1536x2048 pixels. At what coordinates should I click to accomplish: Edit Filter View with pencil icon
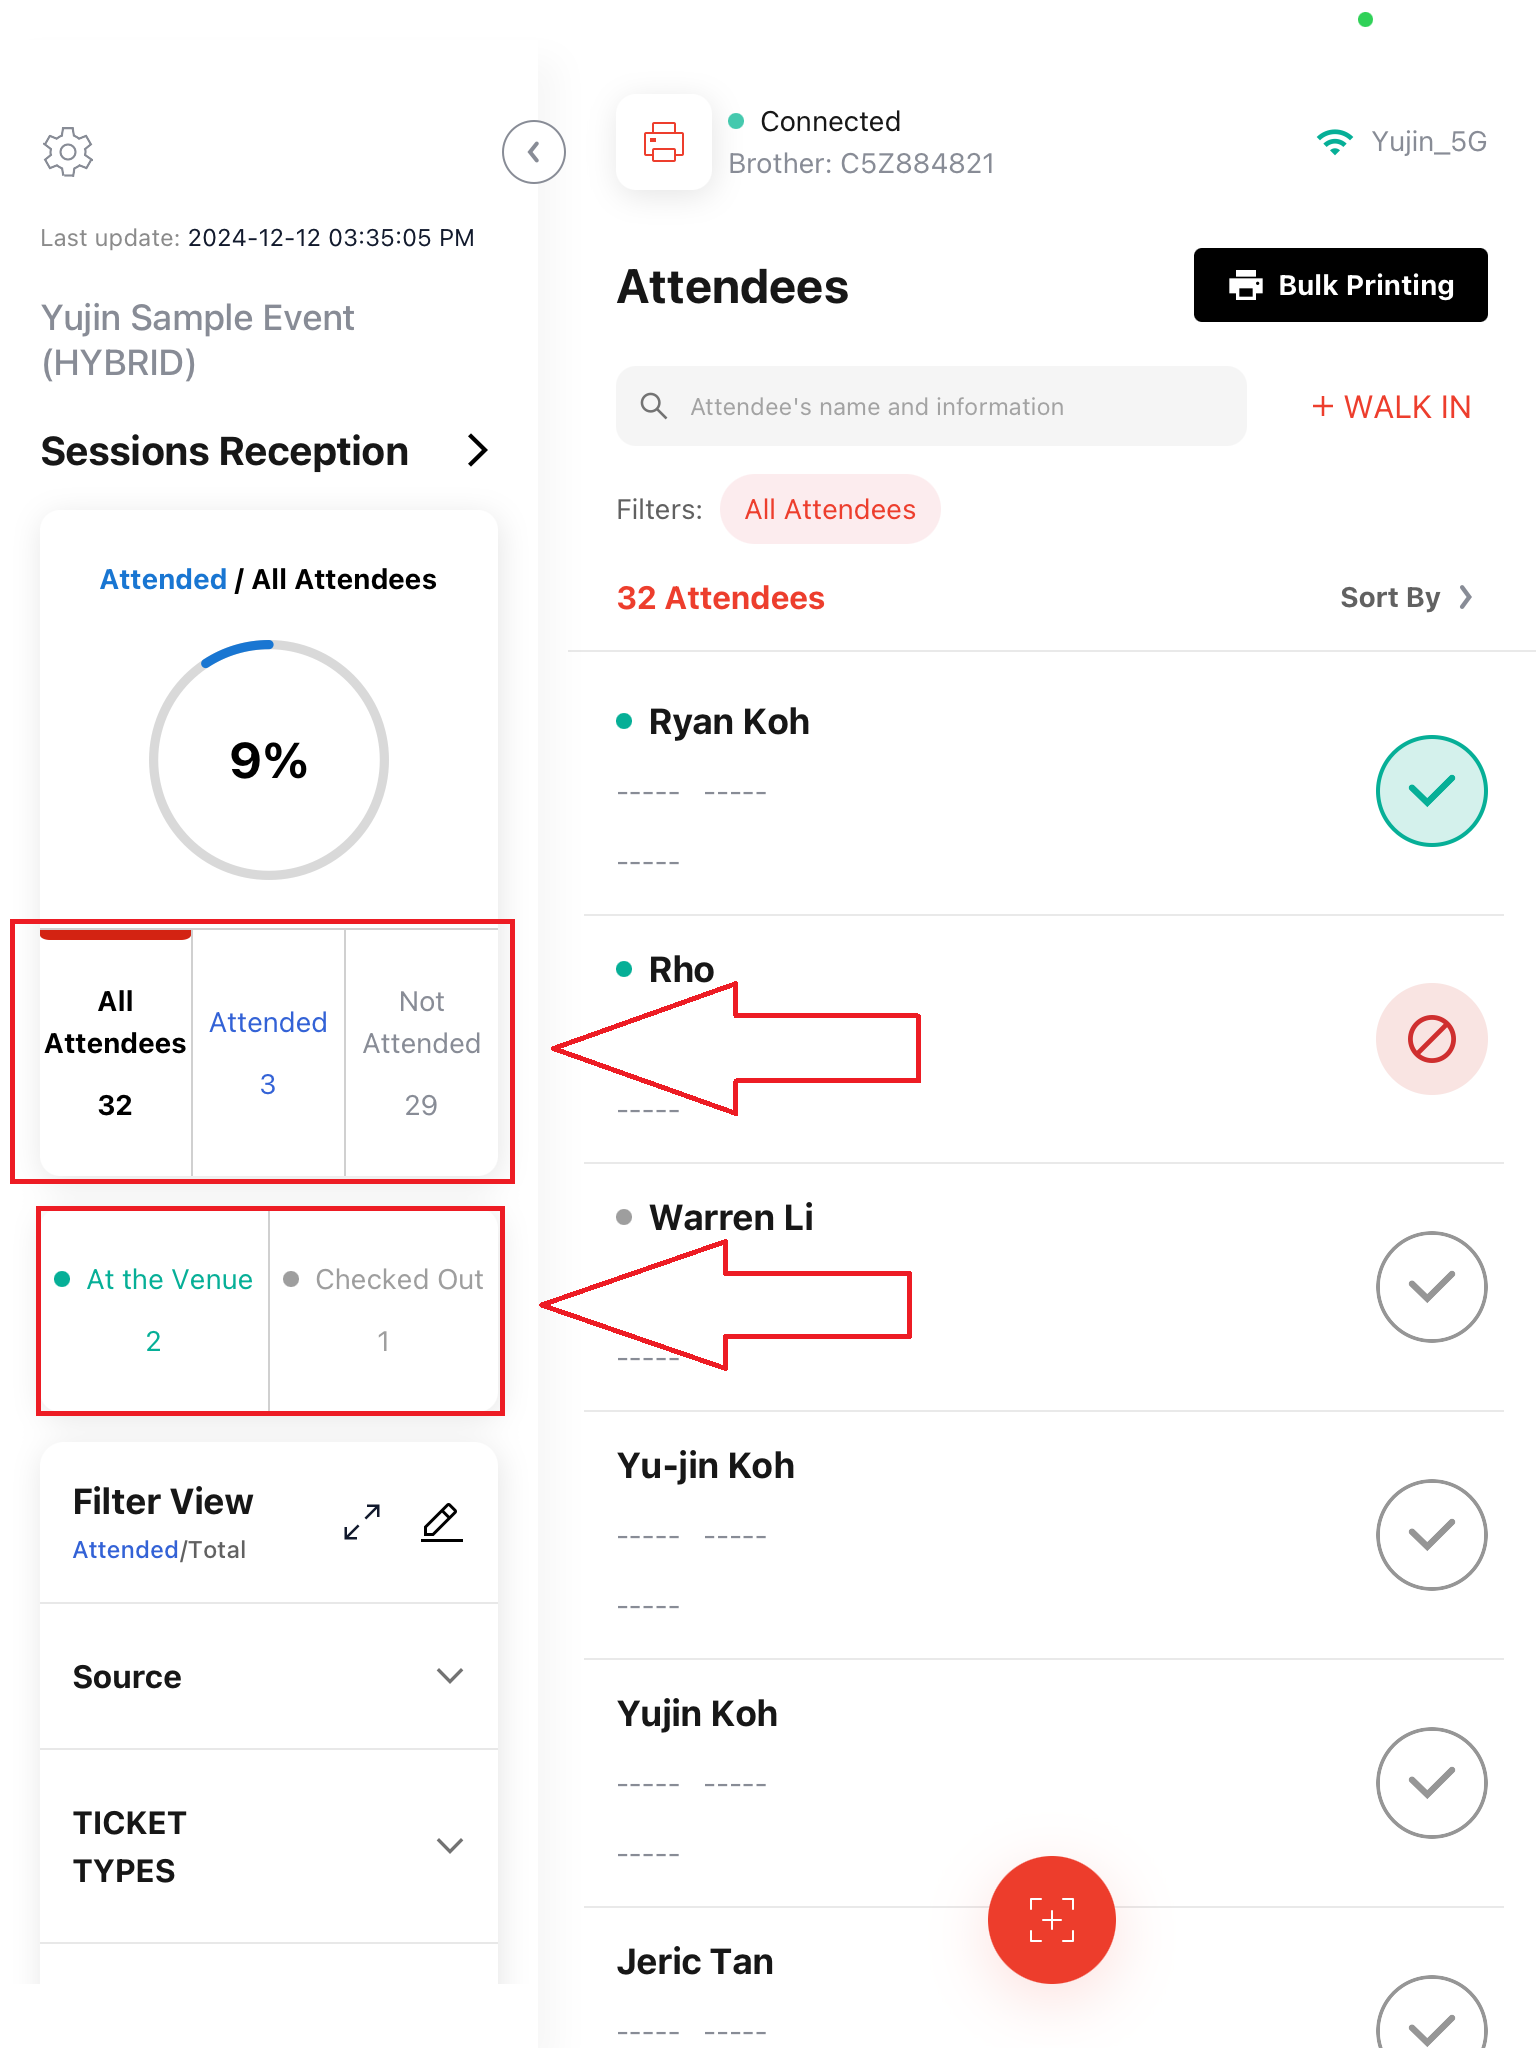[441, 1522]
